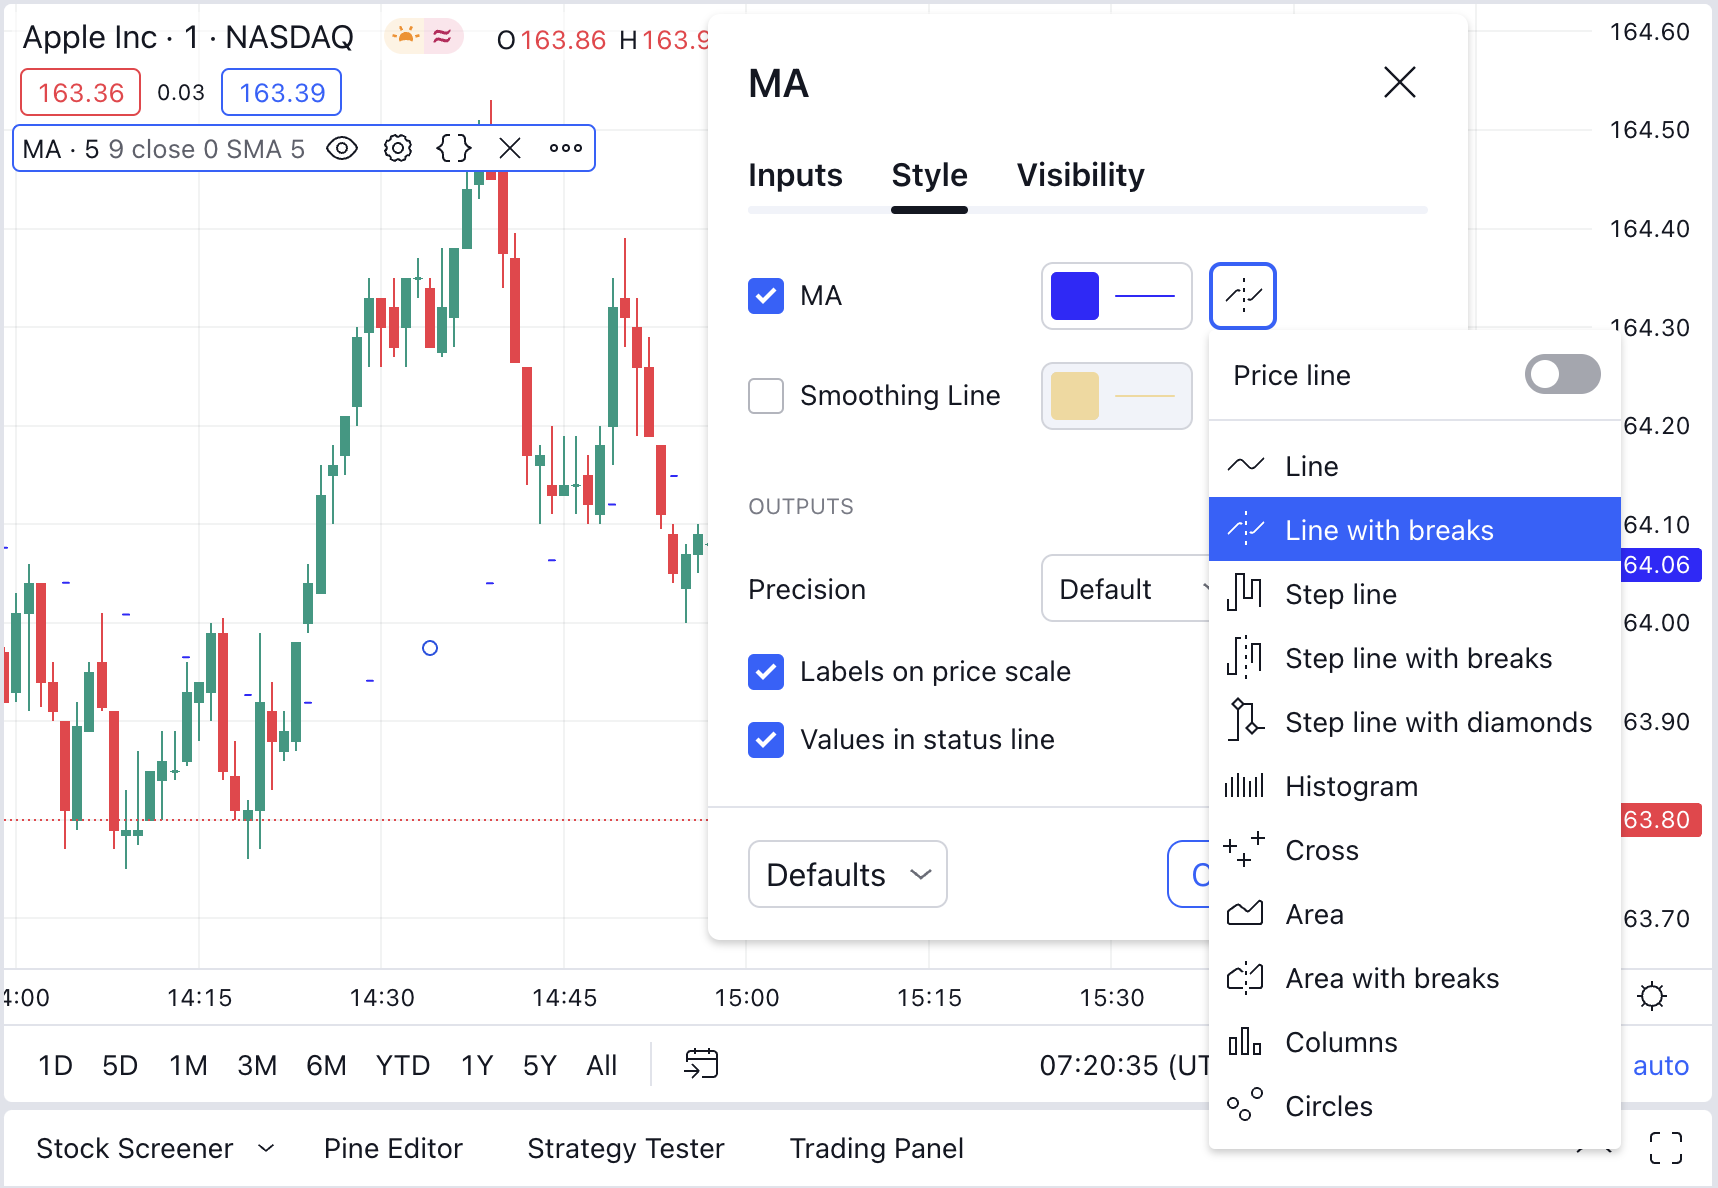The width and height of the screenshot is (1718, 1188).
Task: Open chart scale settings gear icon
Action: pyautogui.click(x=1652, y=996)
